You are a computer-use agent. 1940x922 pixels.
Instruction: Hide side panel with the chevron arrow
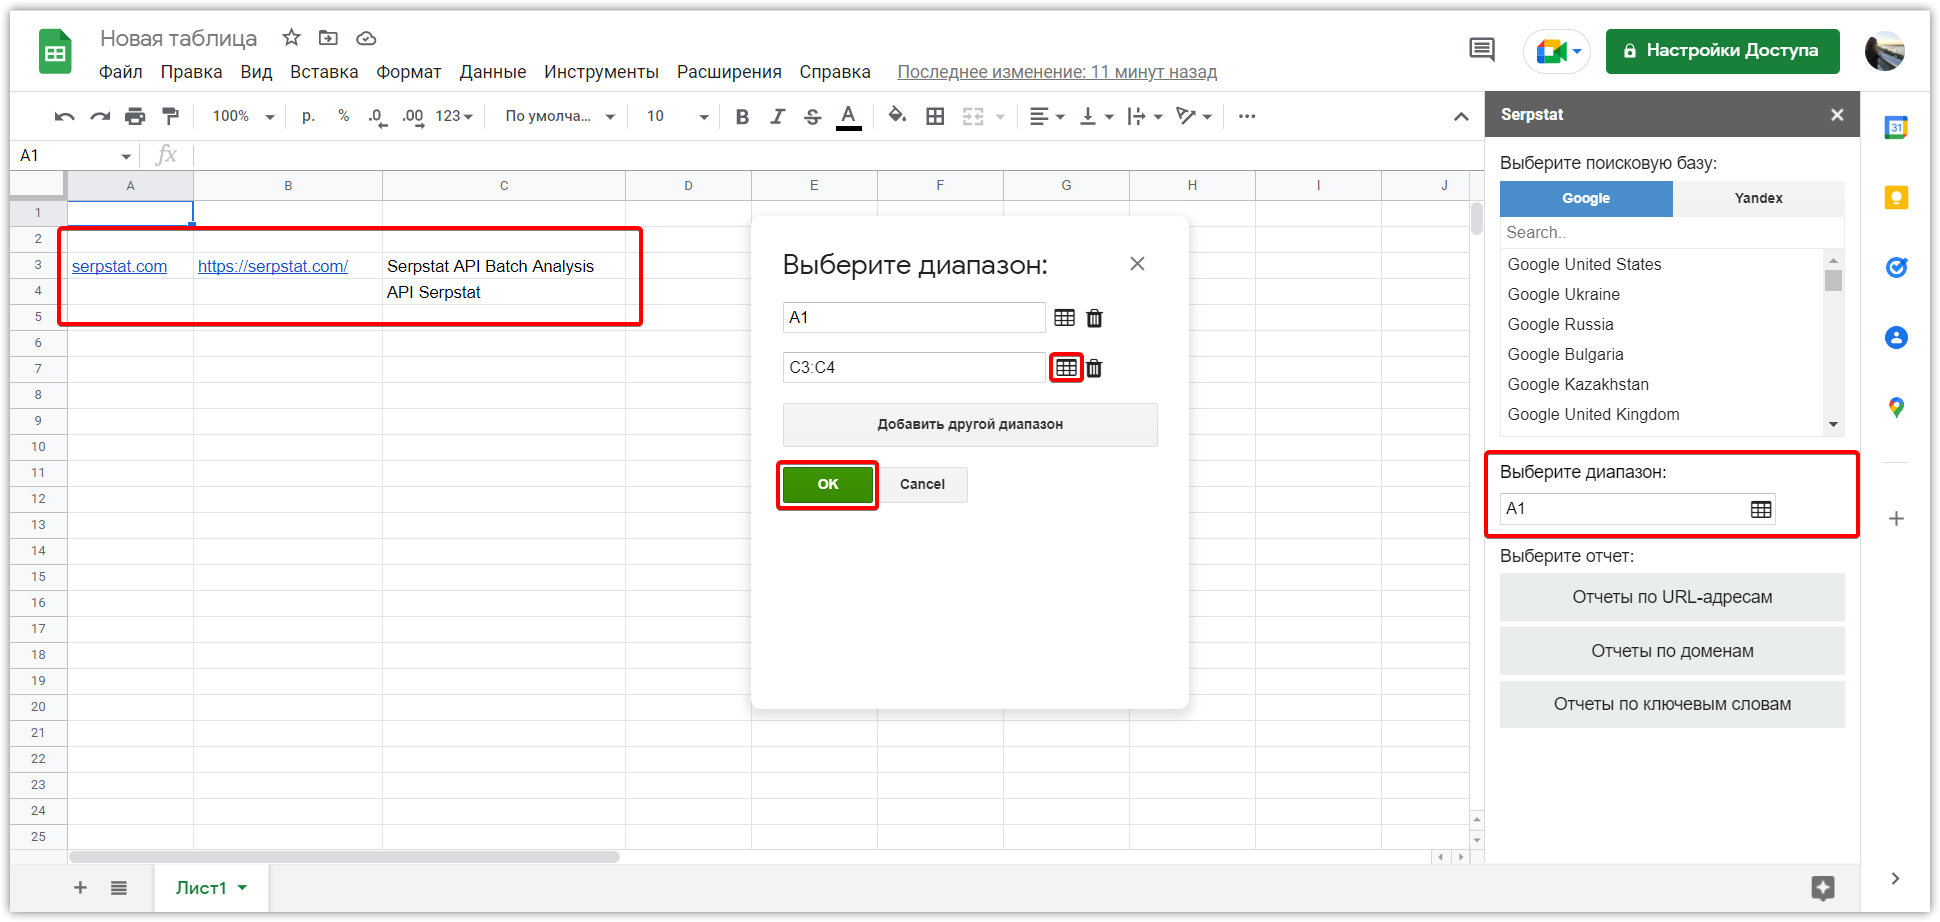(1895, 878)
